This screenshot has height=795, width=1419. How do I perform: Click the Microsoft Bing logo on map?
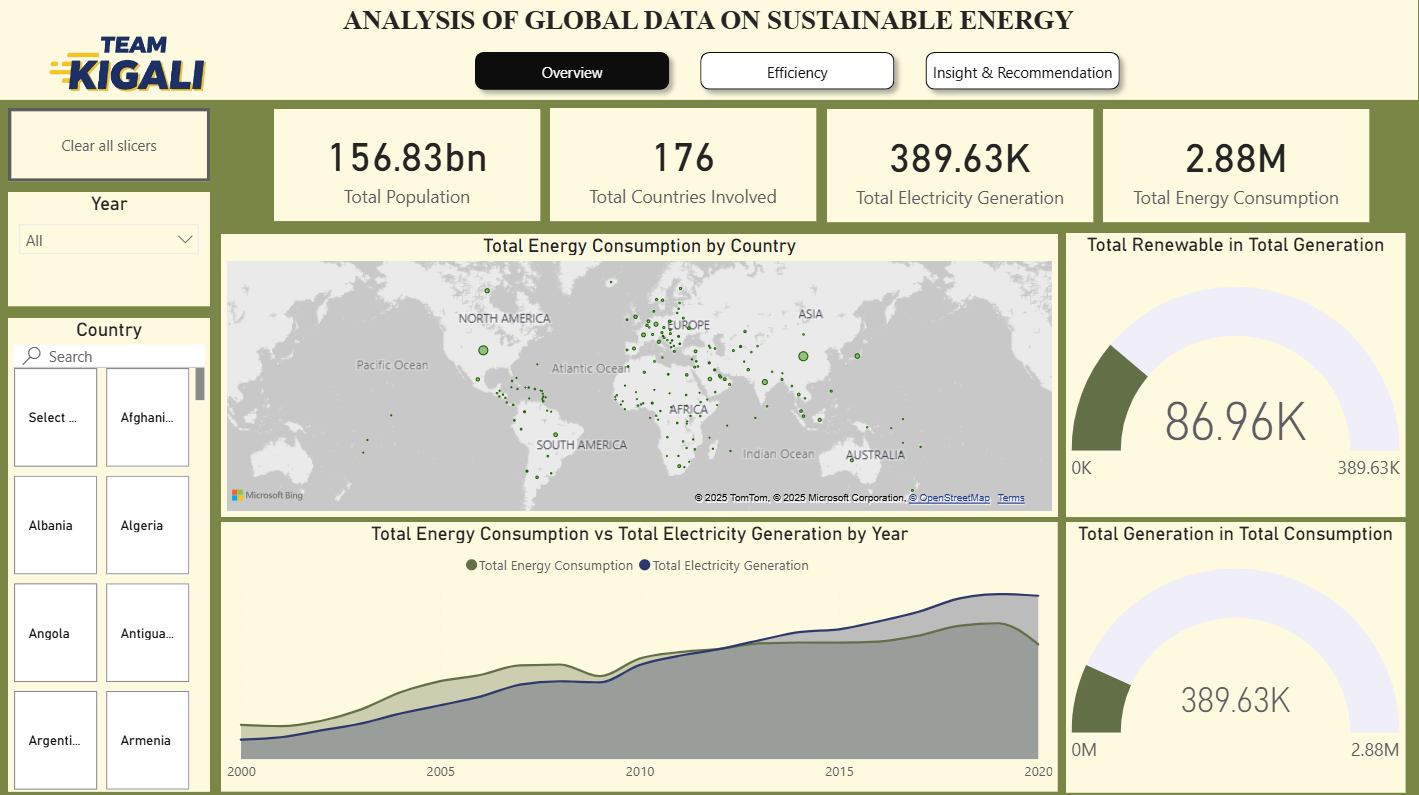(x=267, y=495)
